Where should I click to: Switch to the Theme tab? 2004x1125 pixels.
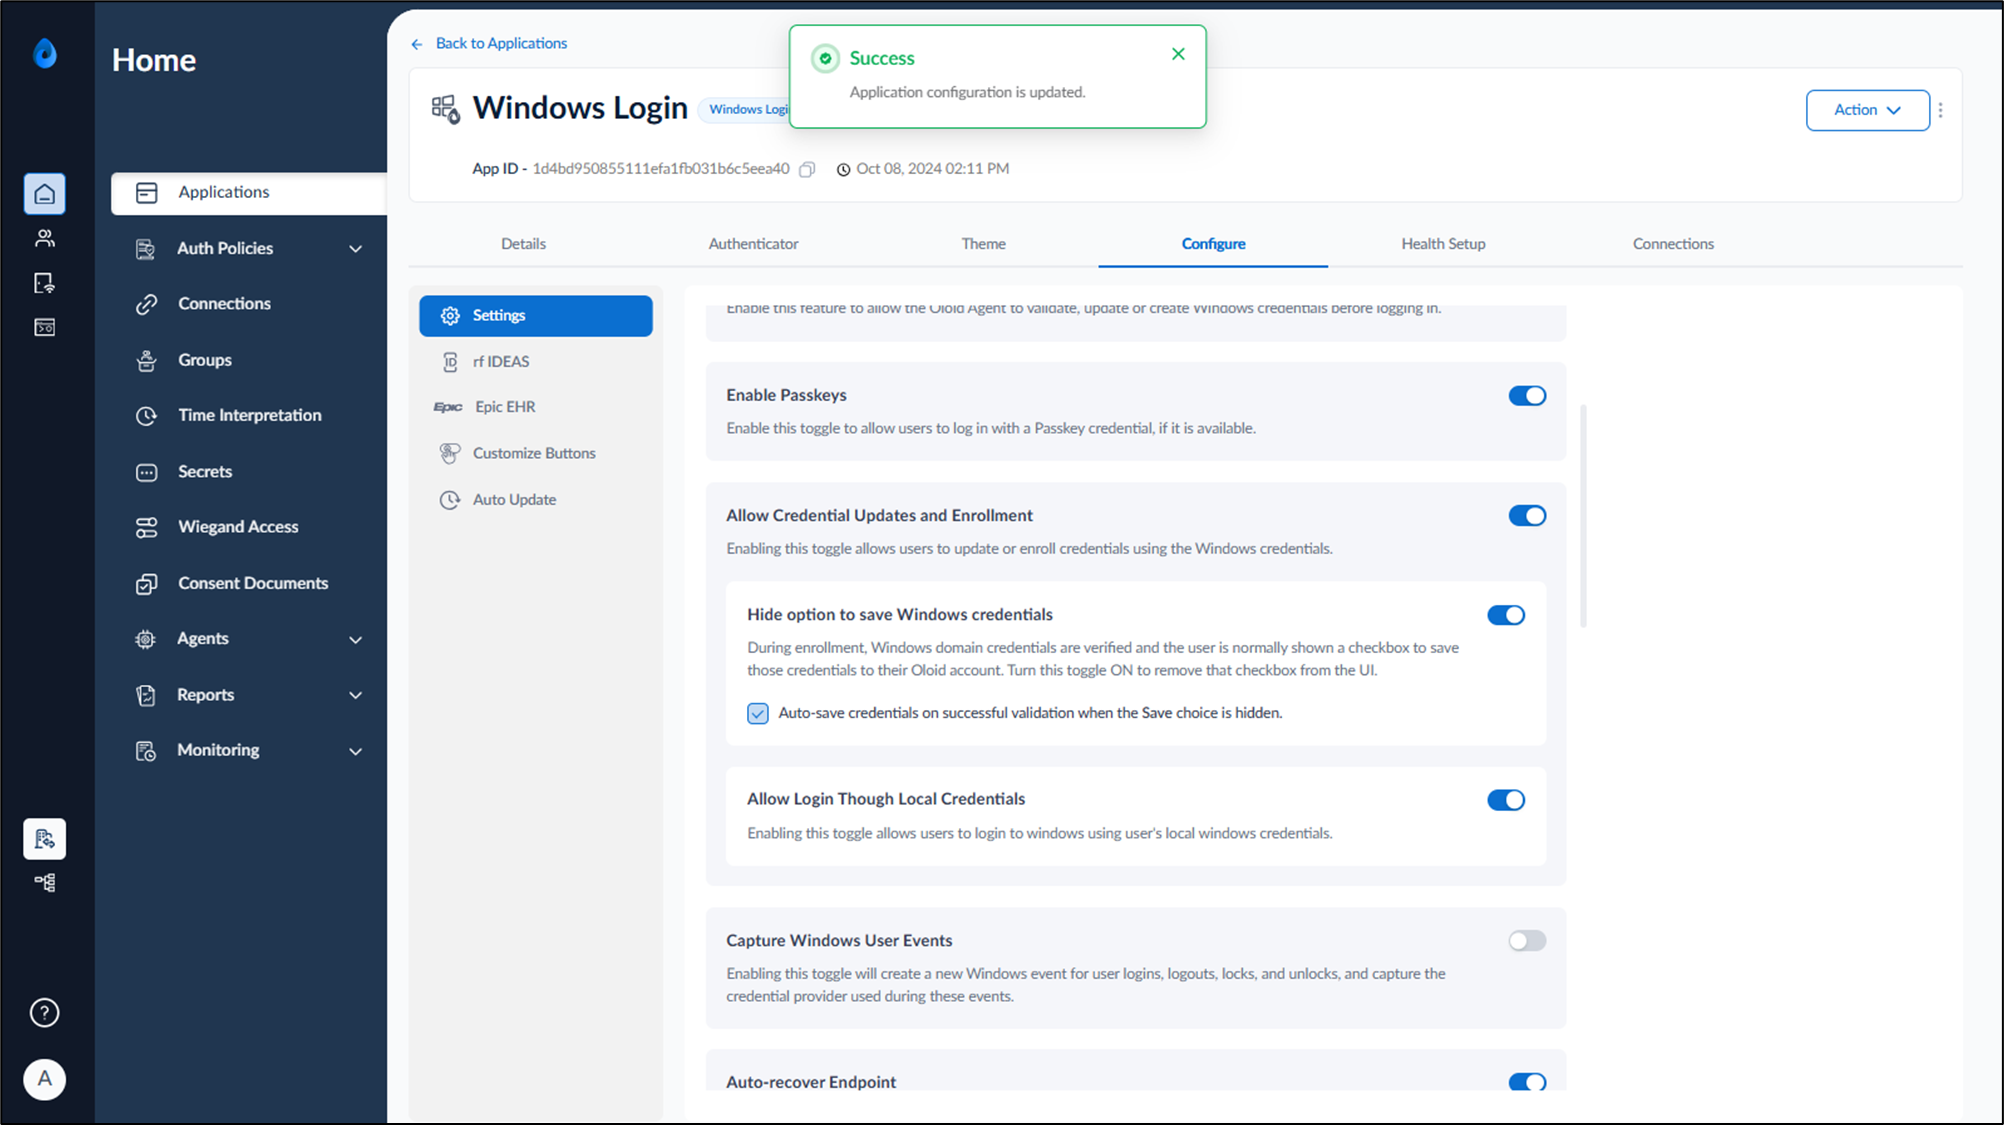[x=983, y=244]
